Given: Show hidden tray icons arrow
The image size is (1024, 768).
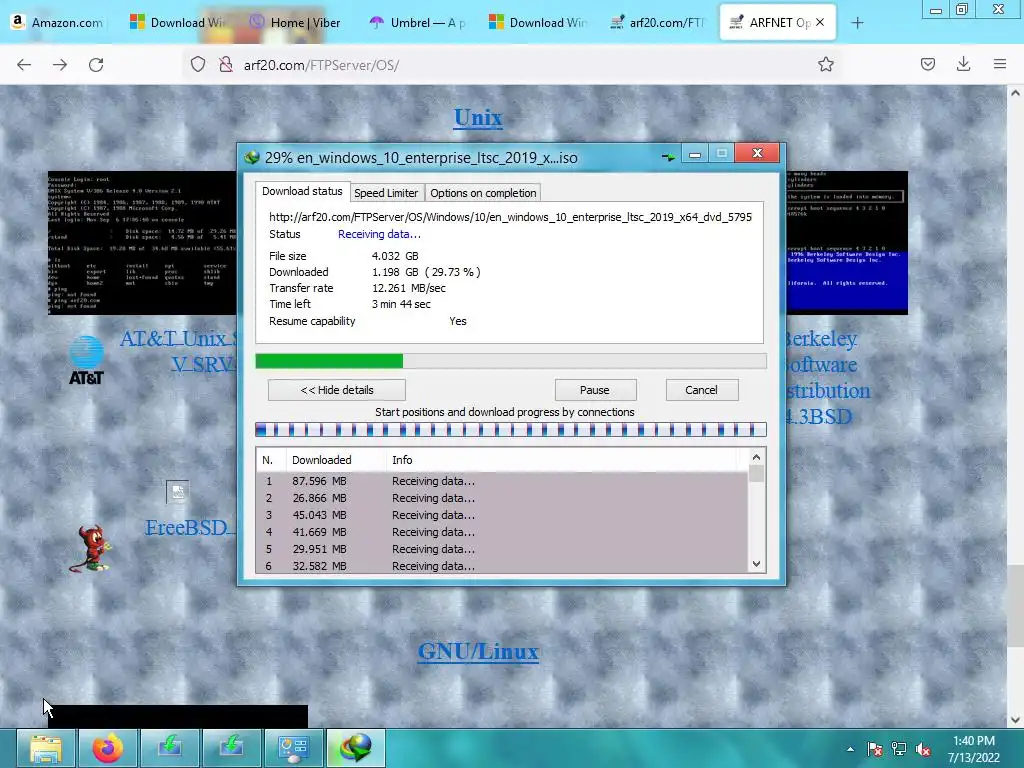Looking at the screenshot, I should coord(850,749).
